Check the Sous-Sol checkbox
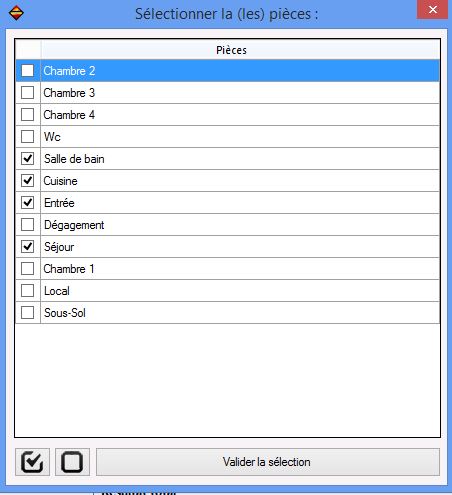Screen dimensions: 452x495 point(27,313)
